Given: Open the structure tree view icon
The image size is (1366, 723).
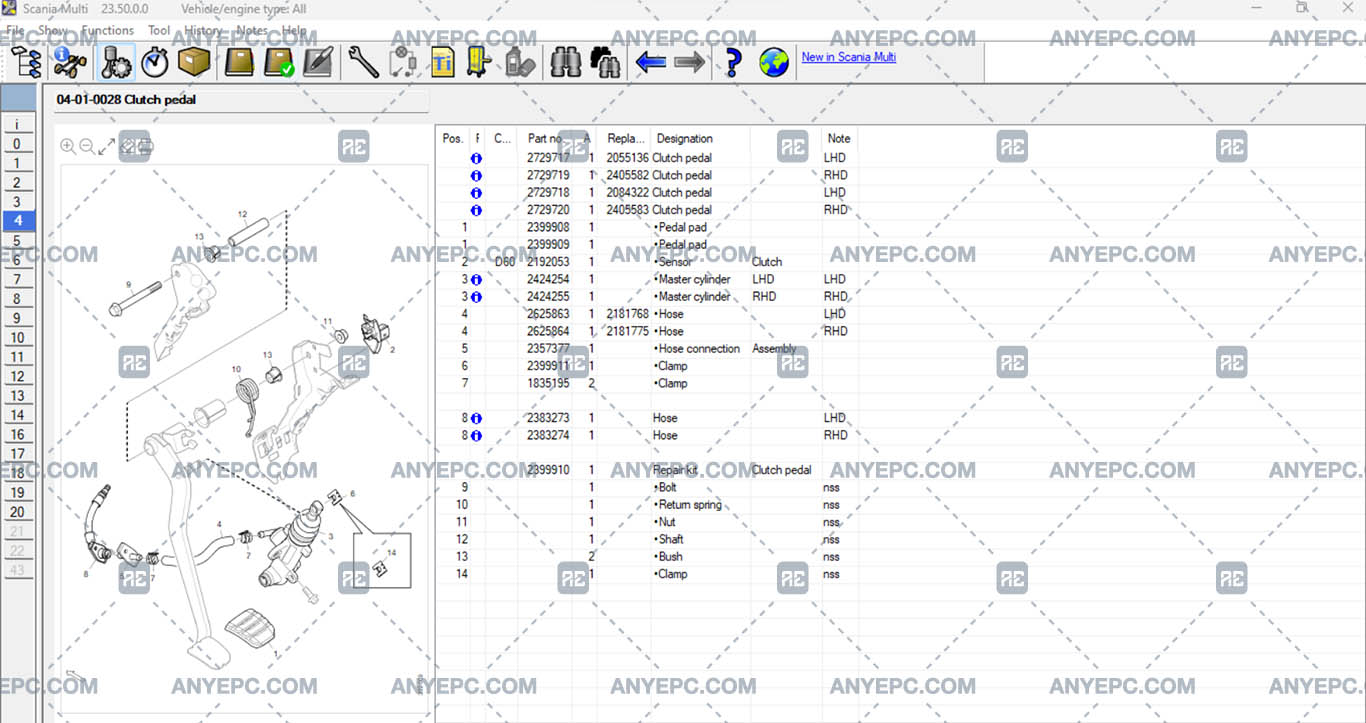Looking at the screenshot, I should [x=27, y=62].
